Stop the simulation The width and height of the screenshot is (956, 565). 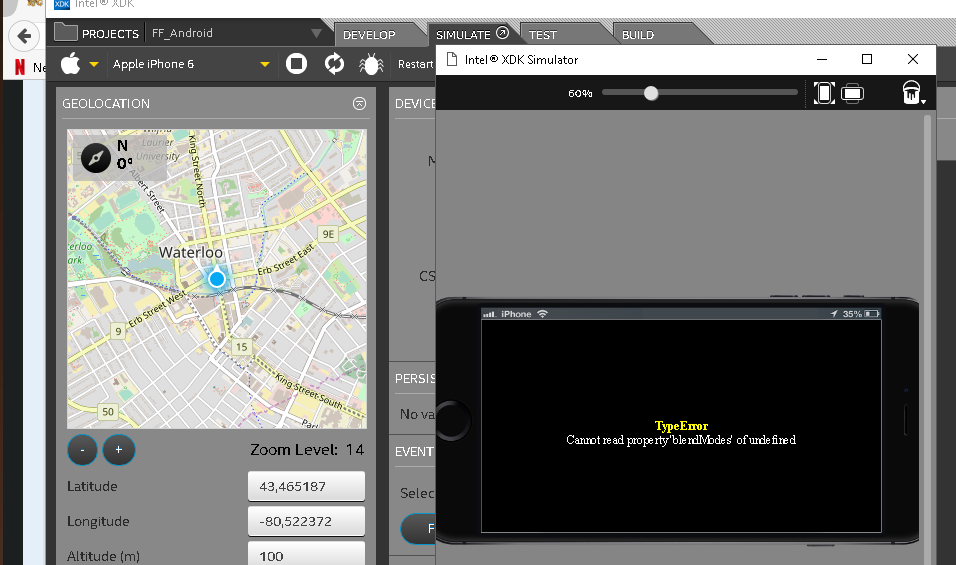tap(296, 63)
